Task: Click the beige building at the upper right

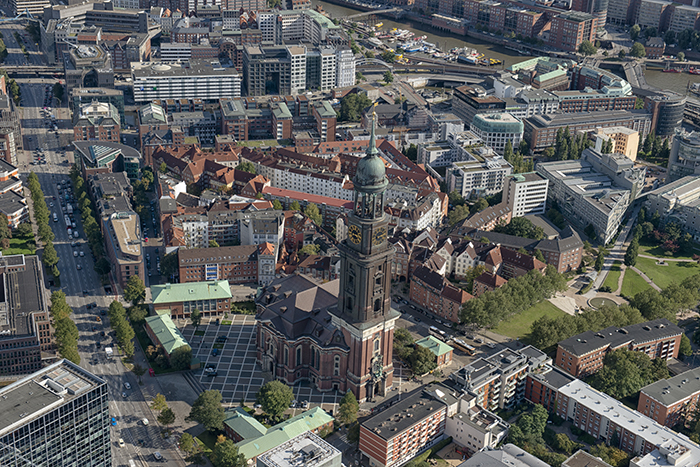Action: point(615,140)
